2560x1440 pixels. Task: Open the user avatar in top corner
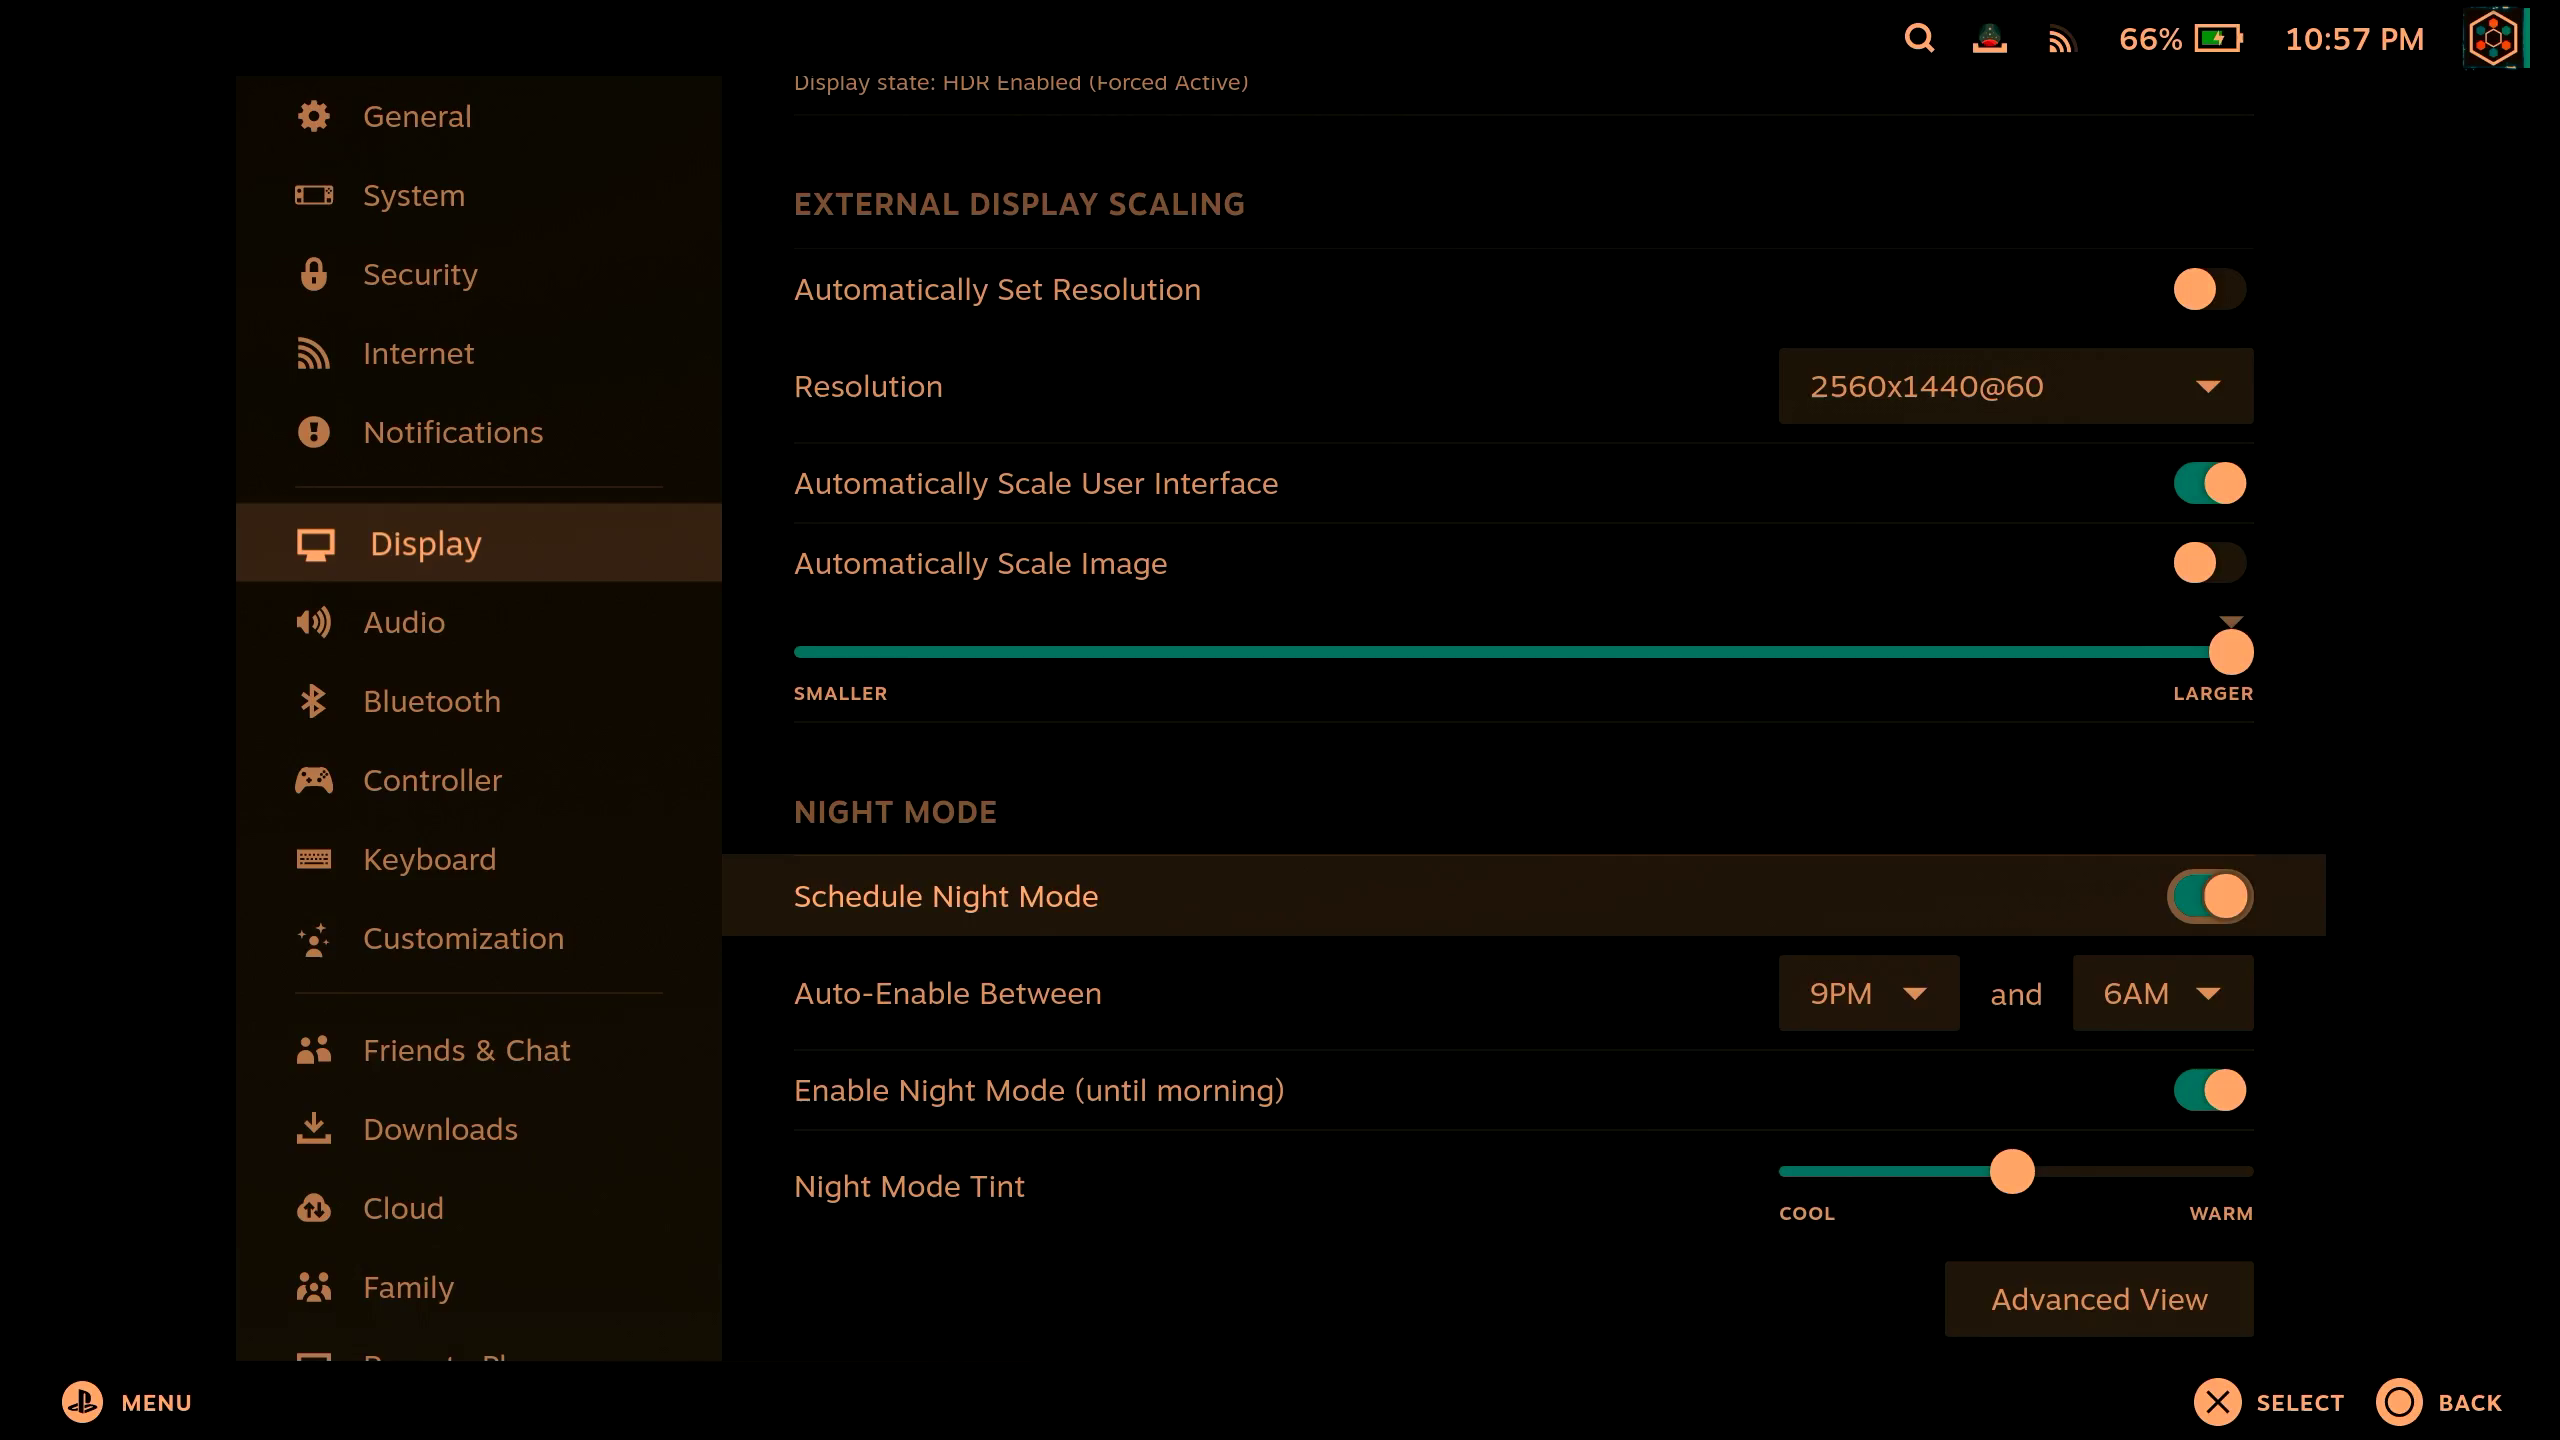click(x=2493, y=39)
